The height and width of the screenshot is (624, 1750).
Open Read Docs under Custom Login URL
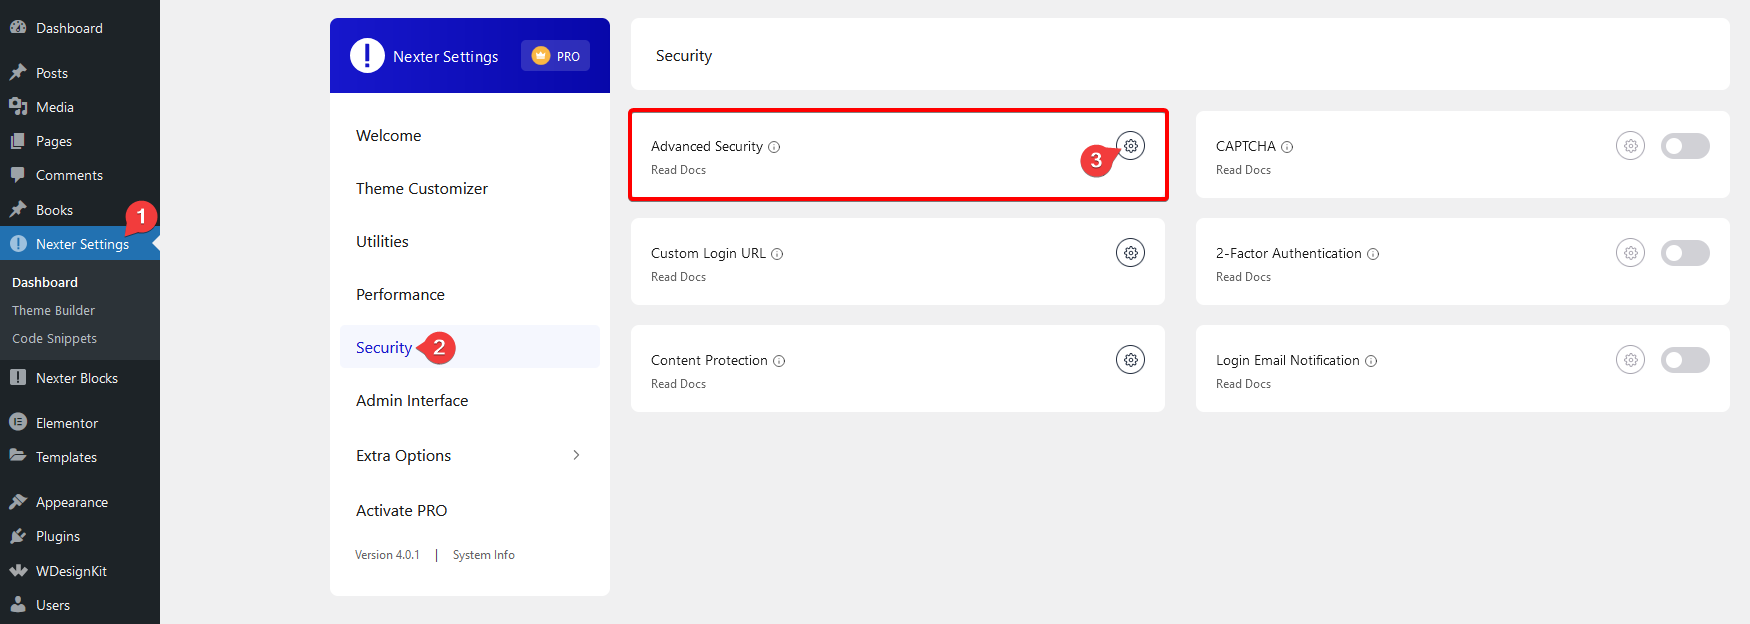678,277
